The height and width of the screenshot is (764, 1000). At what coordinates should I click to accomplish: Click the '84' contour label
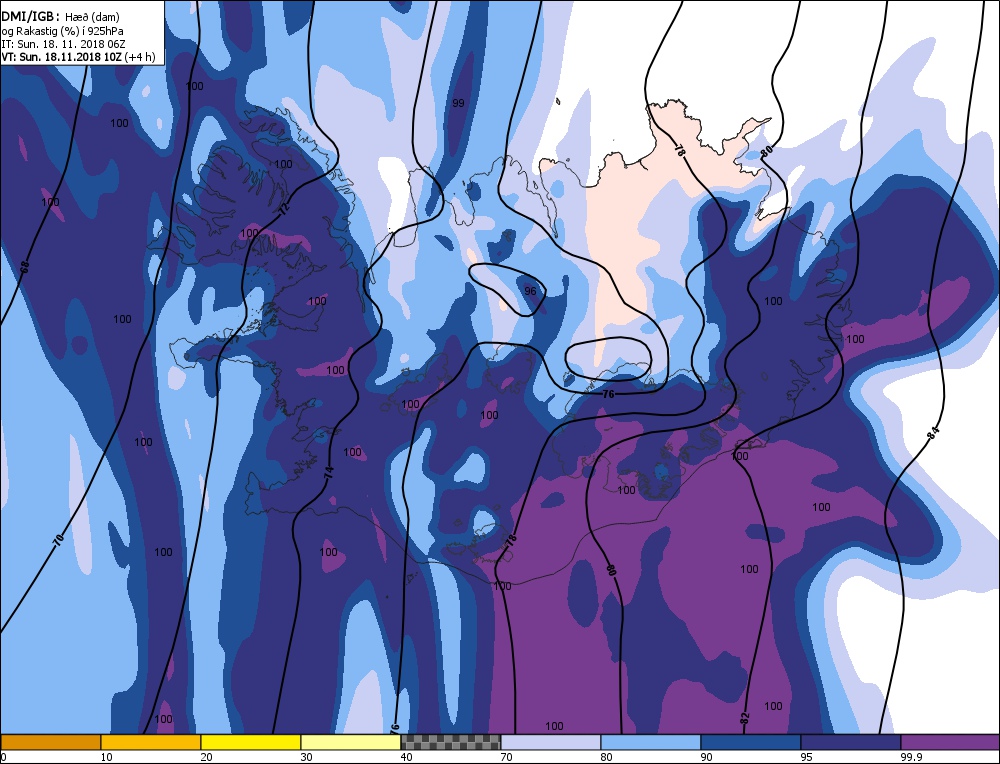click(x=933, y=434)
